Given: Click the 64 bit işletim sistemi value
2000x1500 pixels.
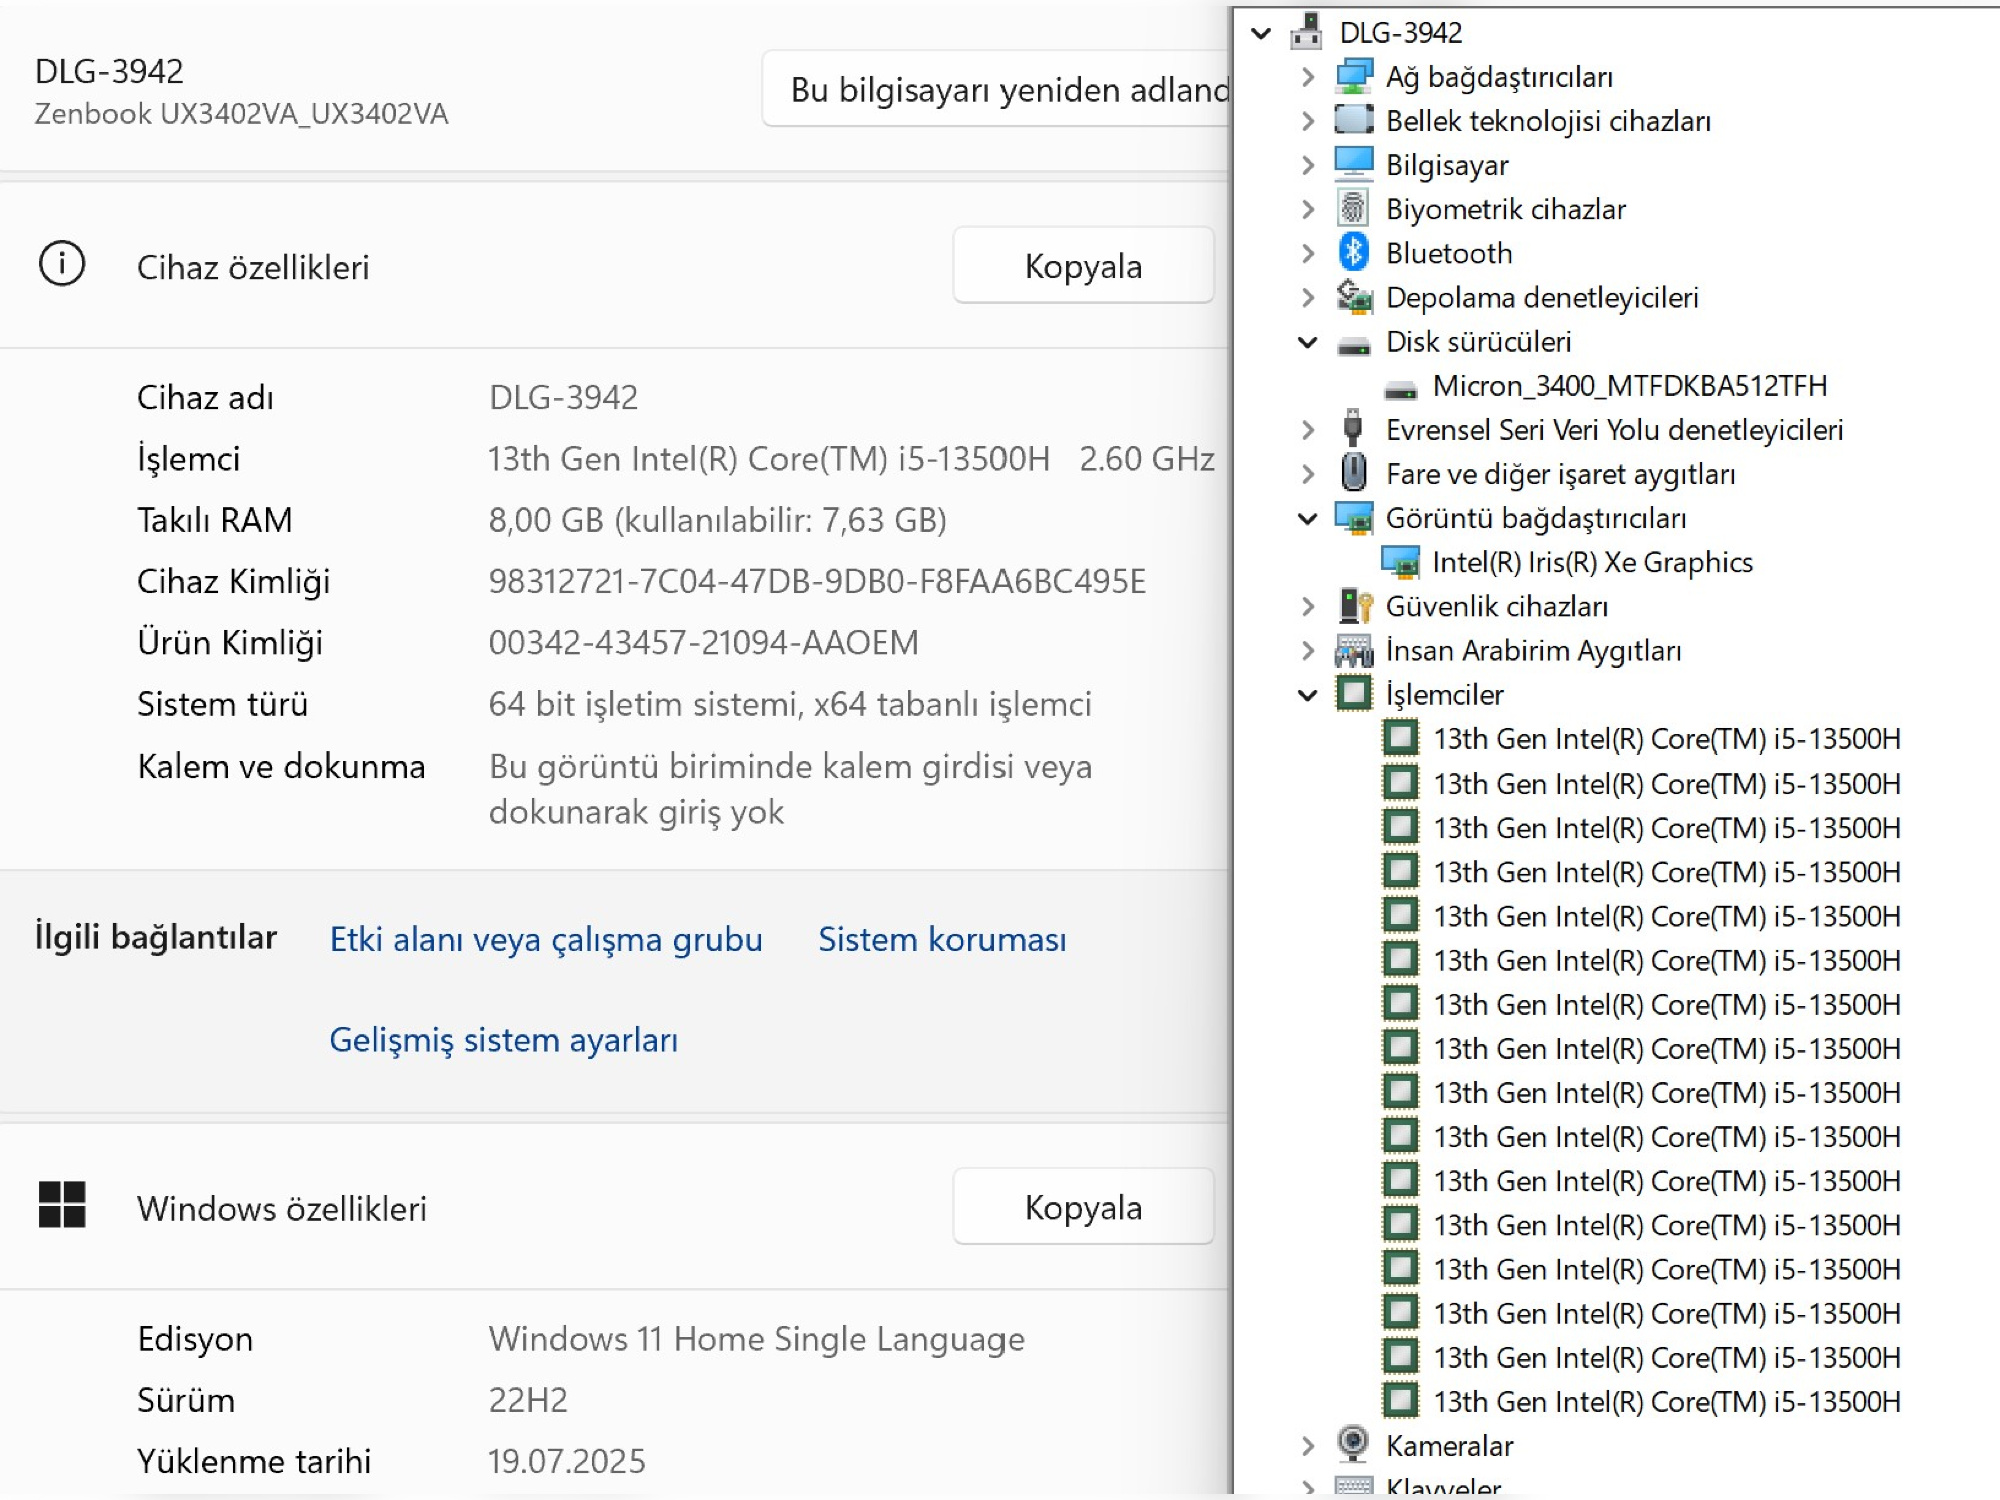Looking at the screenshot, I should tap(789, 704).
